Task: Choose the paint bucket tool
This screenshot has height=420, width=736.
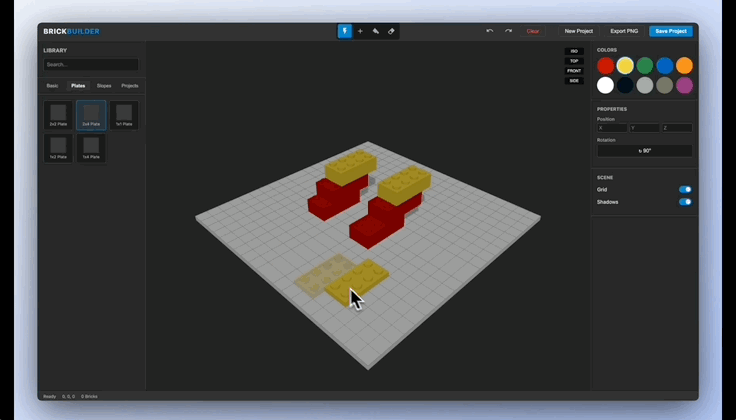Action: coord(376,31)
